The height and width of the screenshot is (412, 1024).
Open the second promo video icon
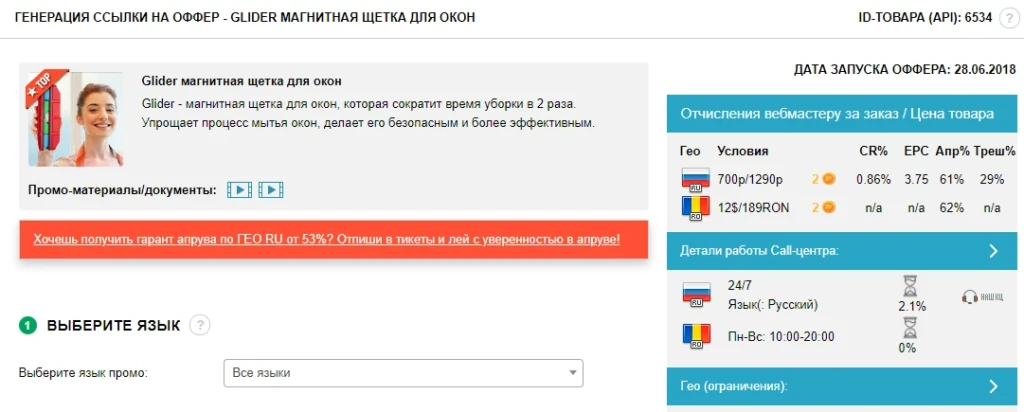point(271,190)
